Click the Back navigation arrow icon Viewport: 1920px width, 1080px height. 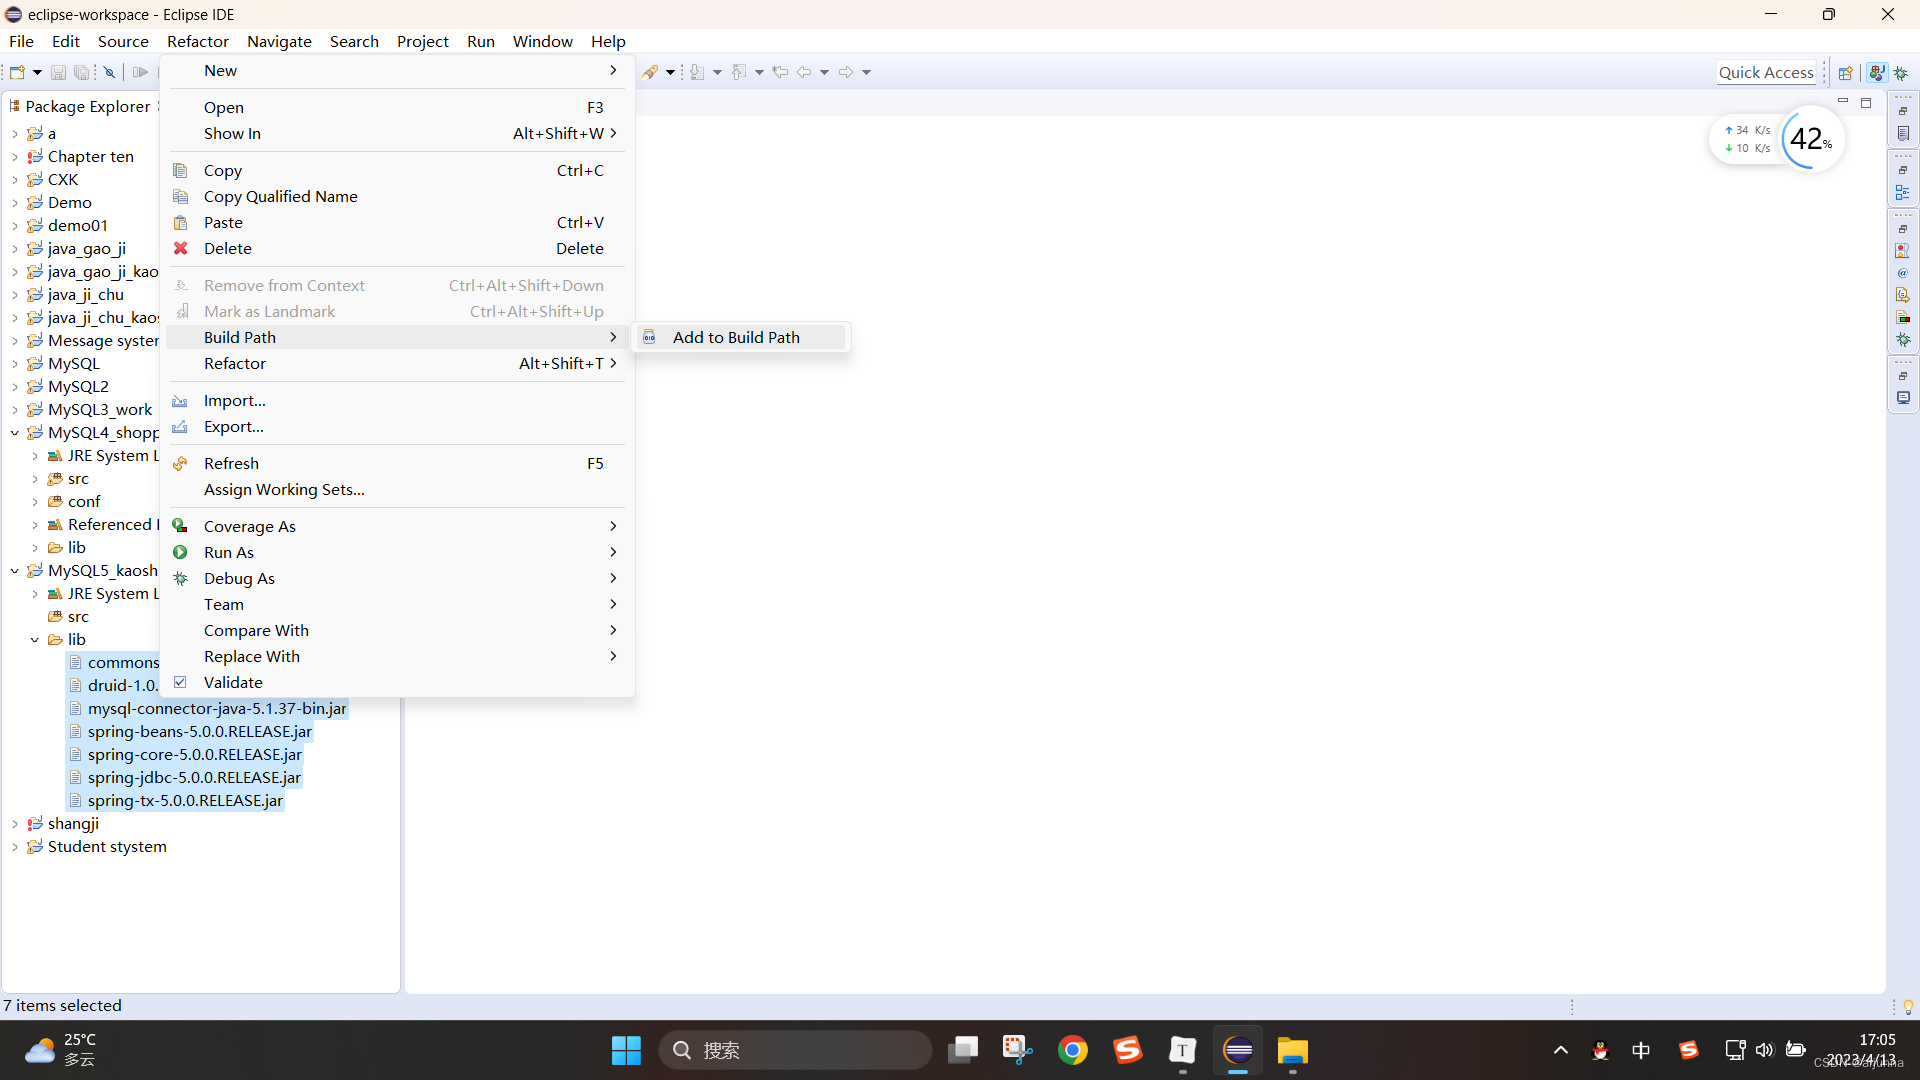804,72
